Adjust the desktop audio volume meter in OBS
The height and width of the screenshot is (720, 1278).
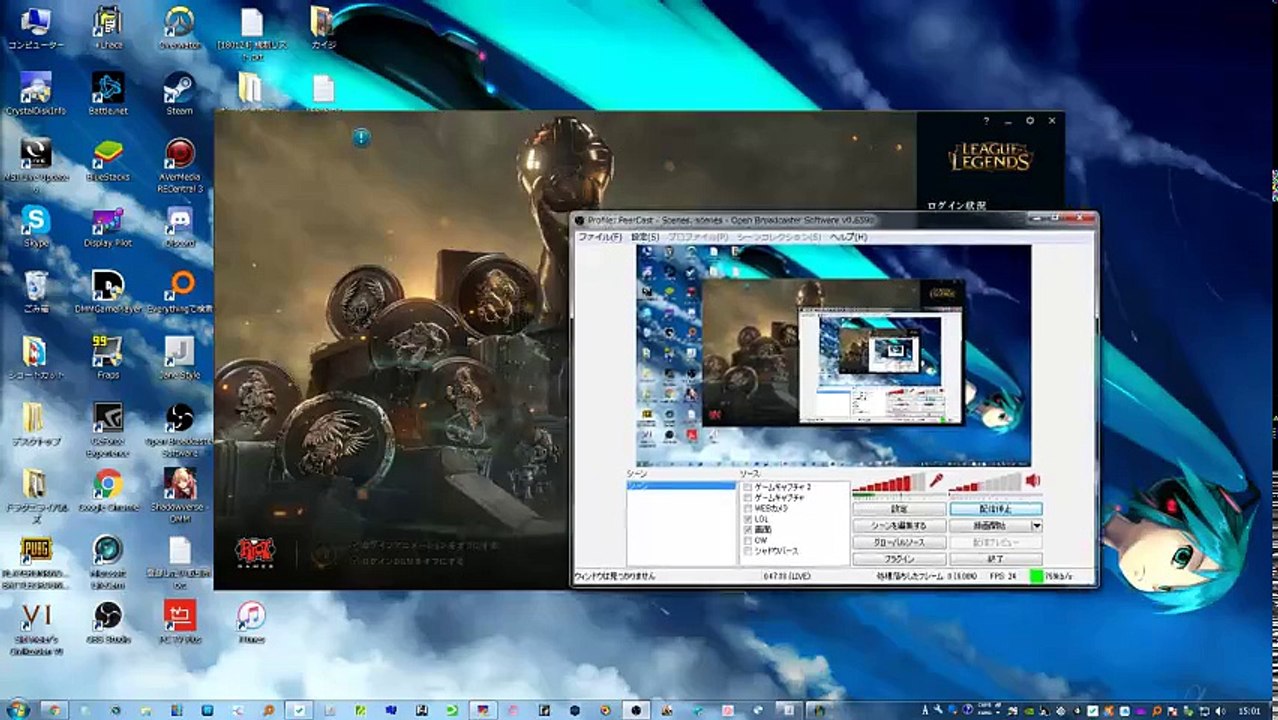click(985, 483)
